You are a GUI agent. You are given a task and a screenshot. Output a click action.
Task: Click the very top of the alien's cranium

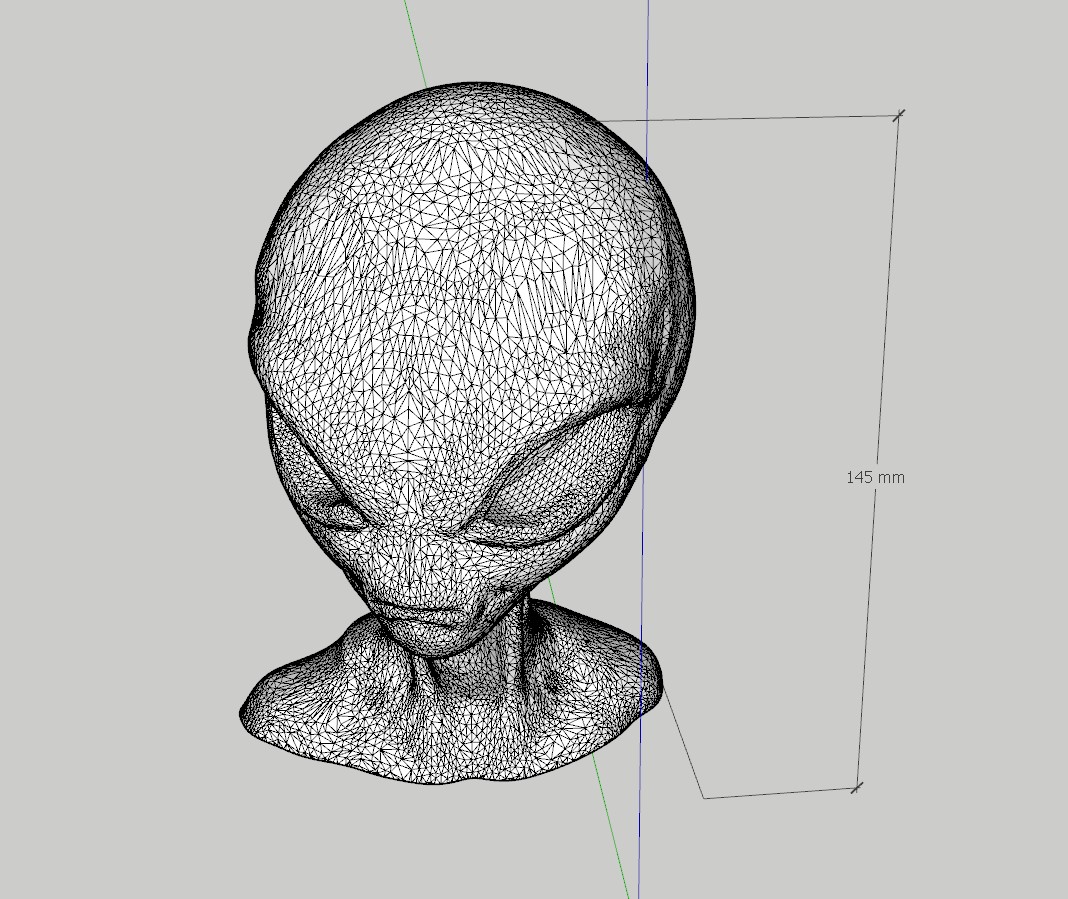tap(480, 90)
